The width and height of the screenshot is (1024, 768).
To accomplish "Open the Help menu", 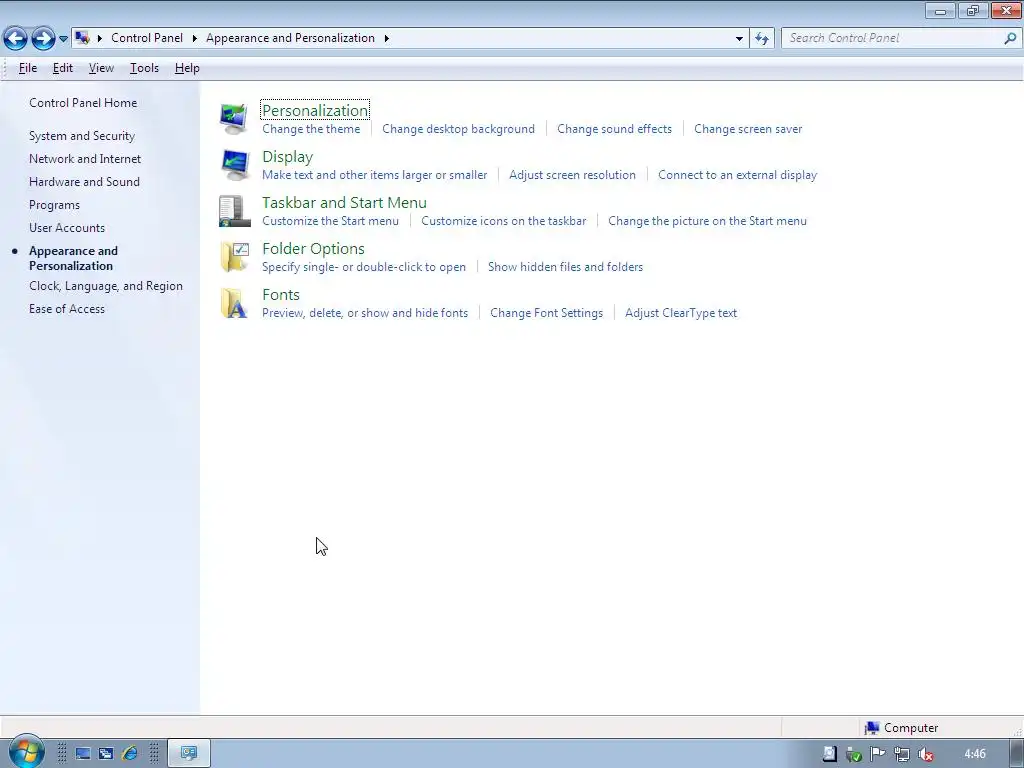I will coord(187,68).
